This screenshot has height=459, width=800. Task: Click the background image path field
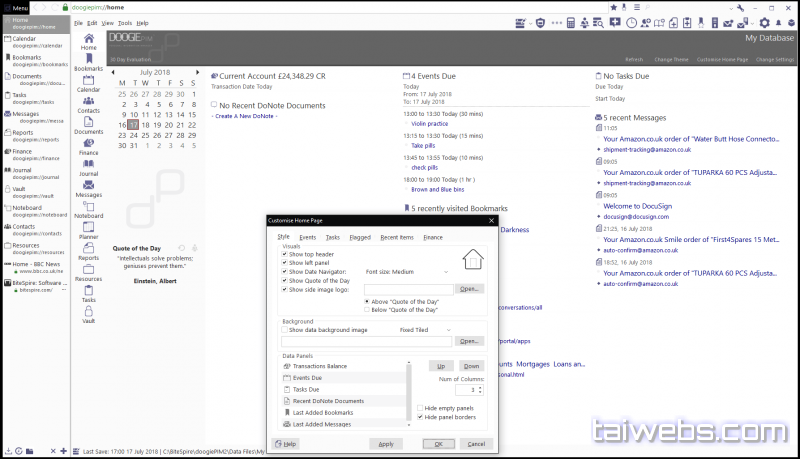point(367,341)
